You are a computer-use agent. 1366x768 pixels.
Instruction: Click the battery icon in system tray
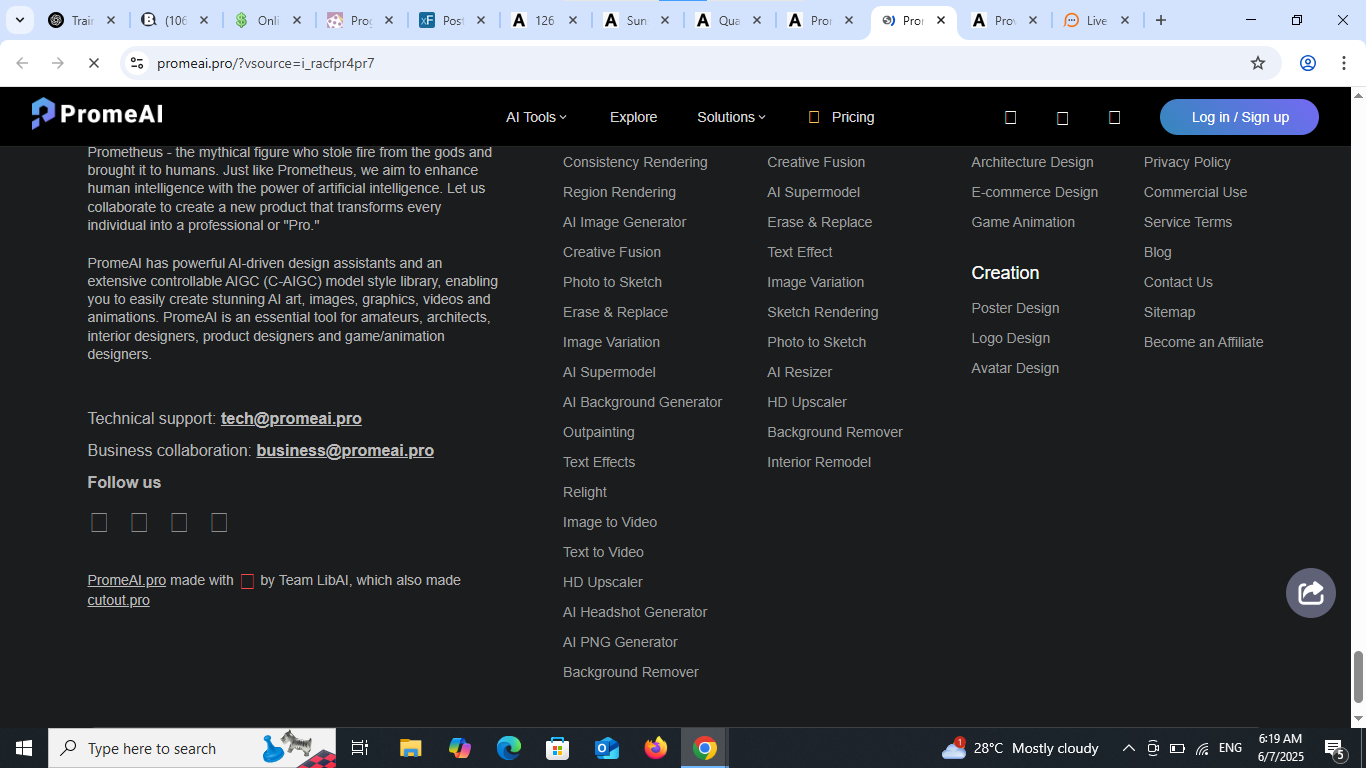[1178, 748]
